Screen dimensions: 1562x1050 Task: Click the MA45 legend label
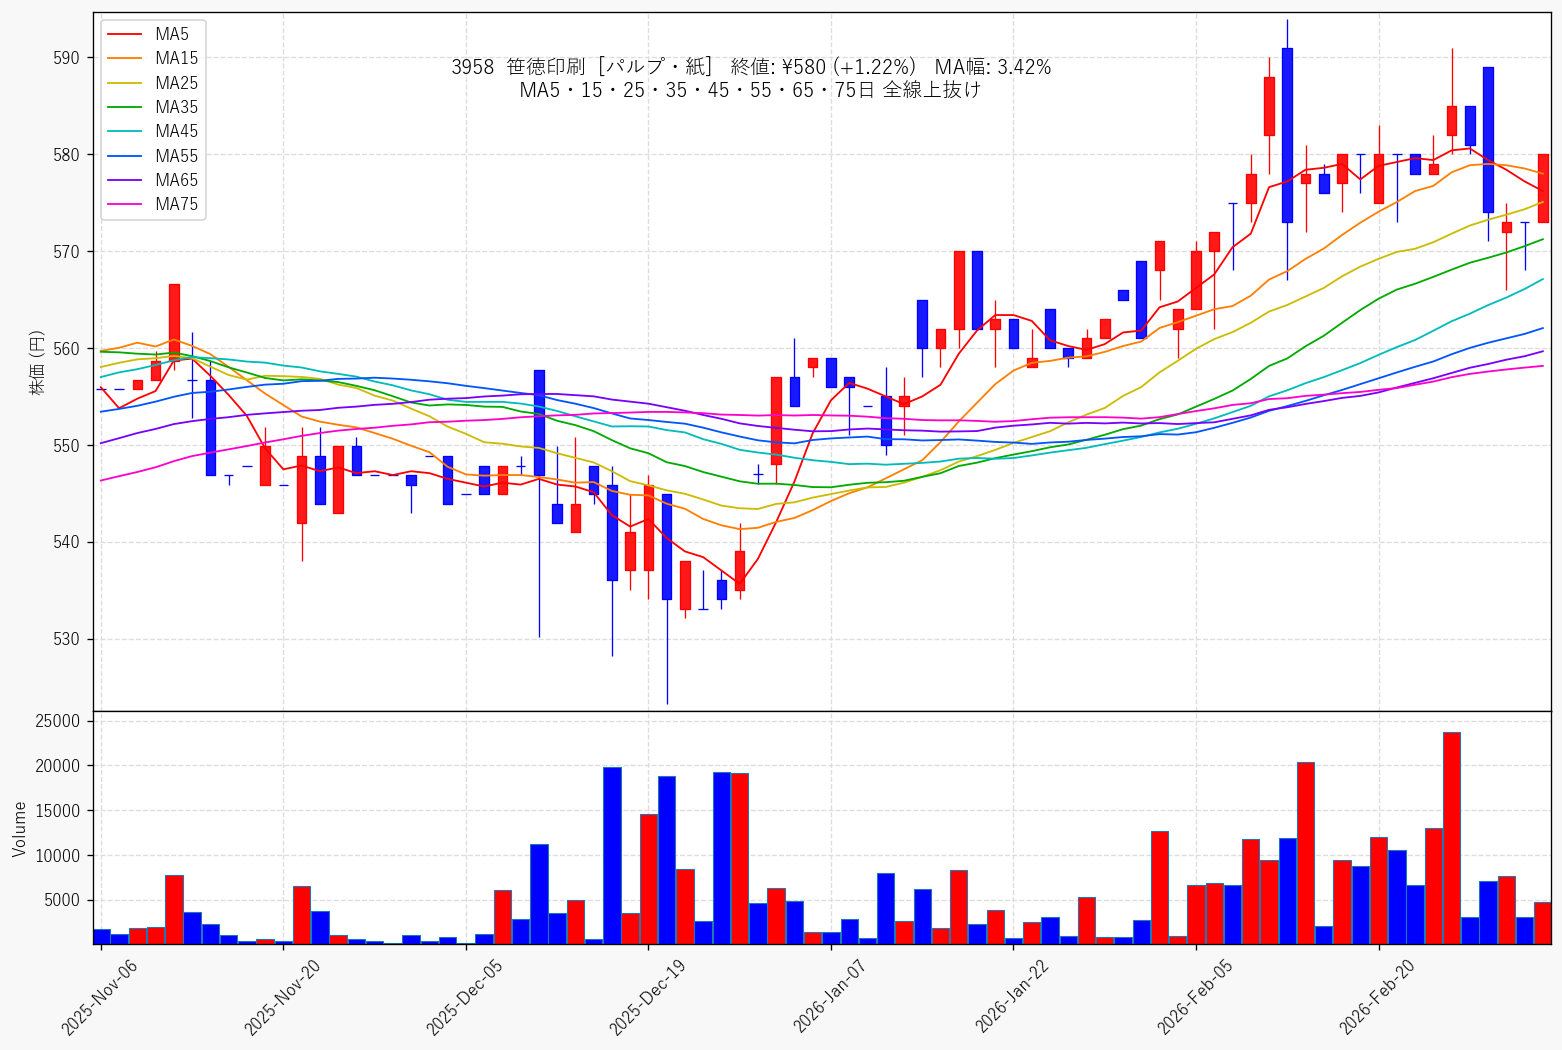(x=177, y=131)
